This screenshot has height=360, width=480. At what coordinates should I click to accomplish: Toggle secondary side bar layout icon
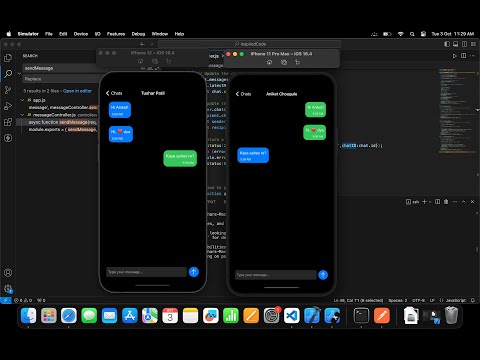click(x=464, y=44)
